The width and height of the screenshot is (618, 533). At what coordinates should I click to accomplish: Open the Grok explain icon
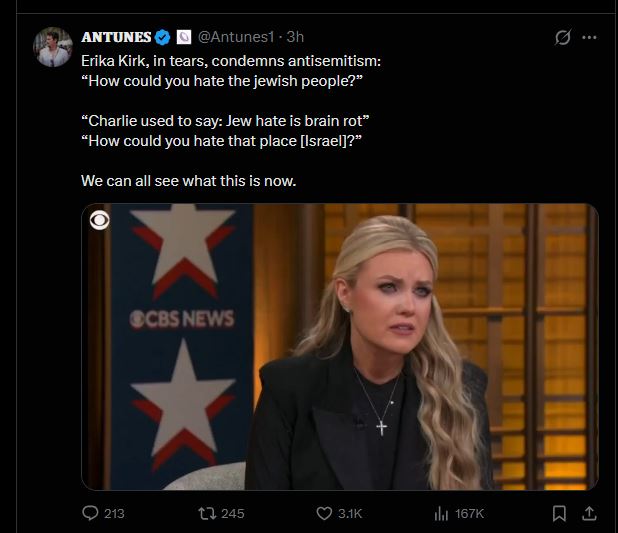coord(563,38)
